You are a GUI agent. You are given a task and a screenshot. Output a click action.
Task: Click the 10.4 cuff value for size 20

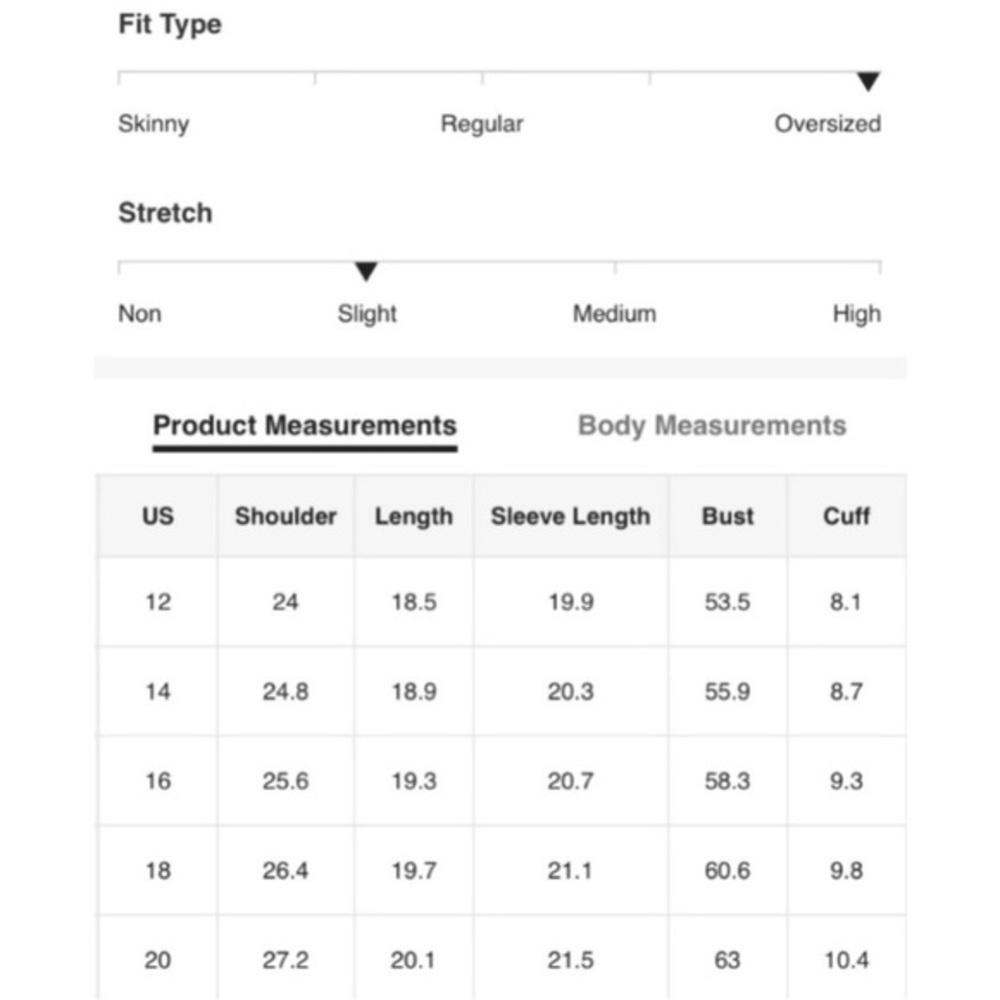pyautogui.click(x=846, y=960)
